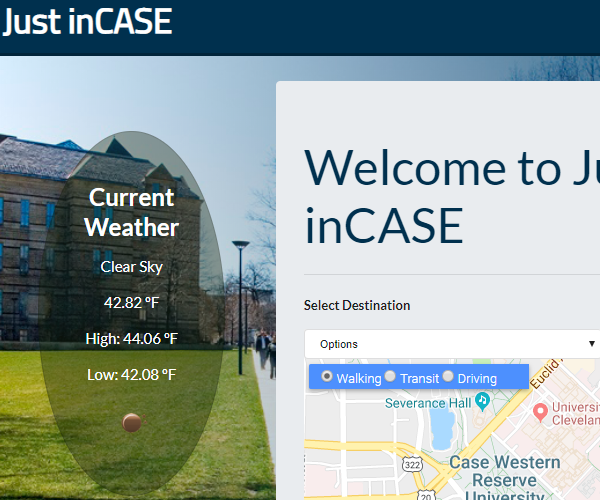Click the Severance Hall music venue marker
600x500 pixels.
483,401
